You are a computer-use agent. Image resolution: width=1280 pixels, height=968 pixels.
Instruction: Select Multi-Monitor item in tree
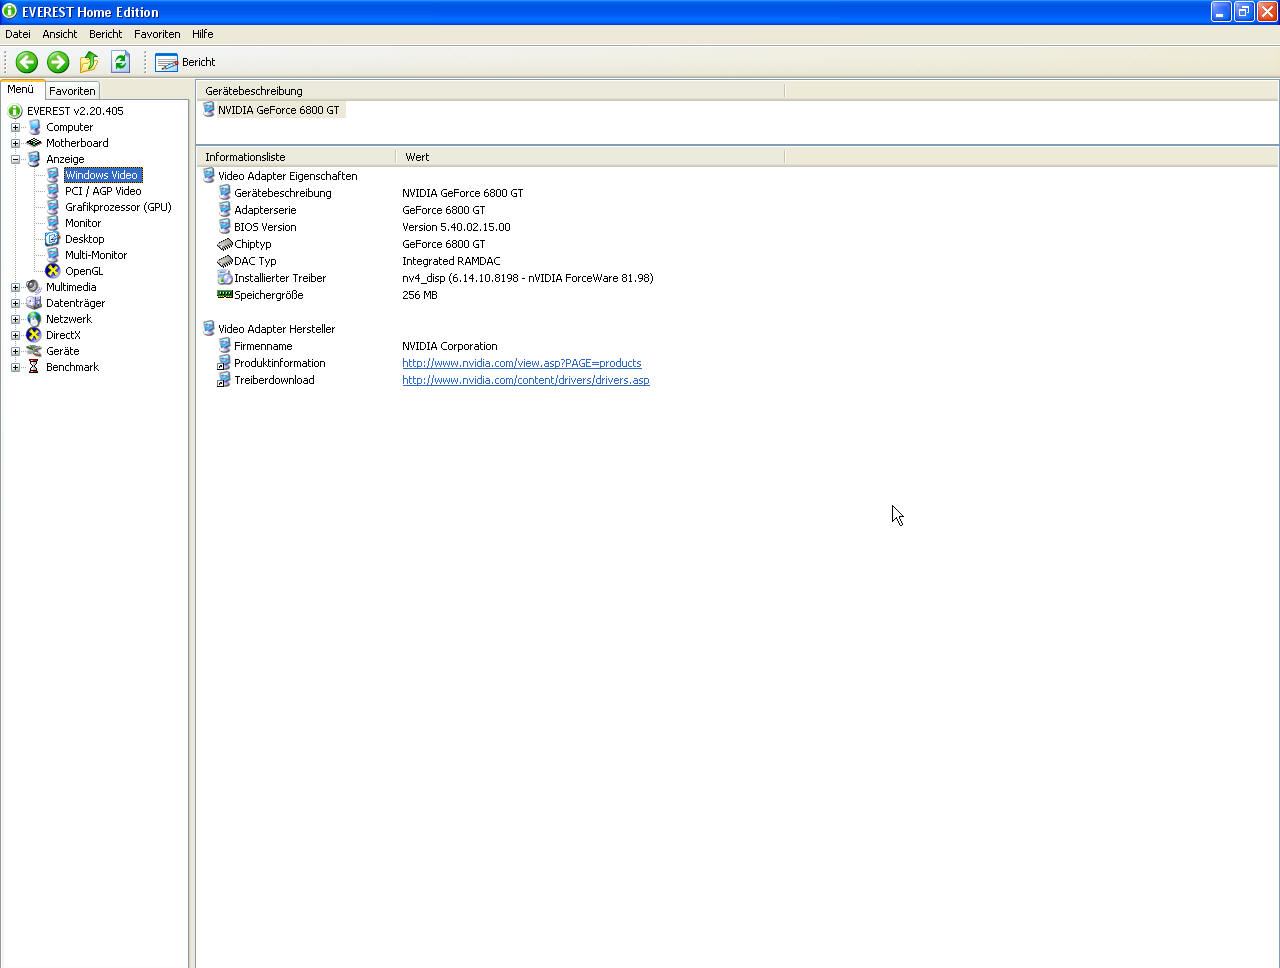click(96, 255)
